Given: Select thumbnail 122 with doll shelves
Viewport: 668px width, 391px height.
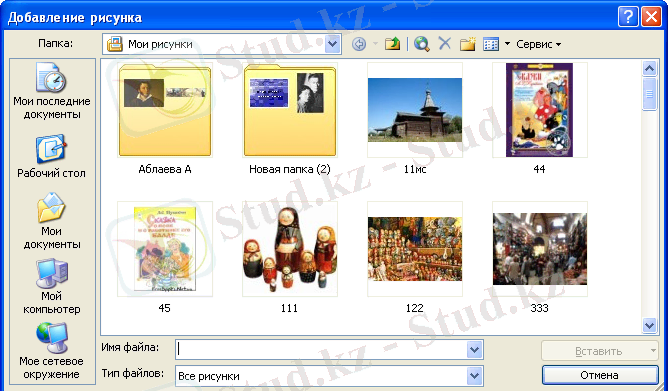Looking at the screenshot, I should tap(415, 249).
